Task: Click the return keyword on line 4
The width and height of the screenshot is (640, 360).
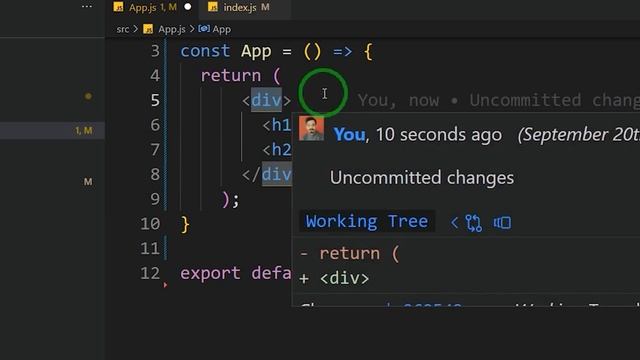Action: pos(231,76)
